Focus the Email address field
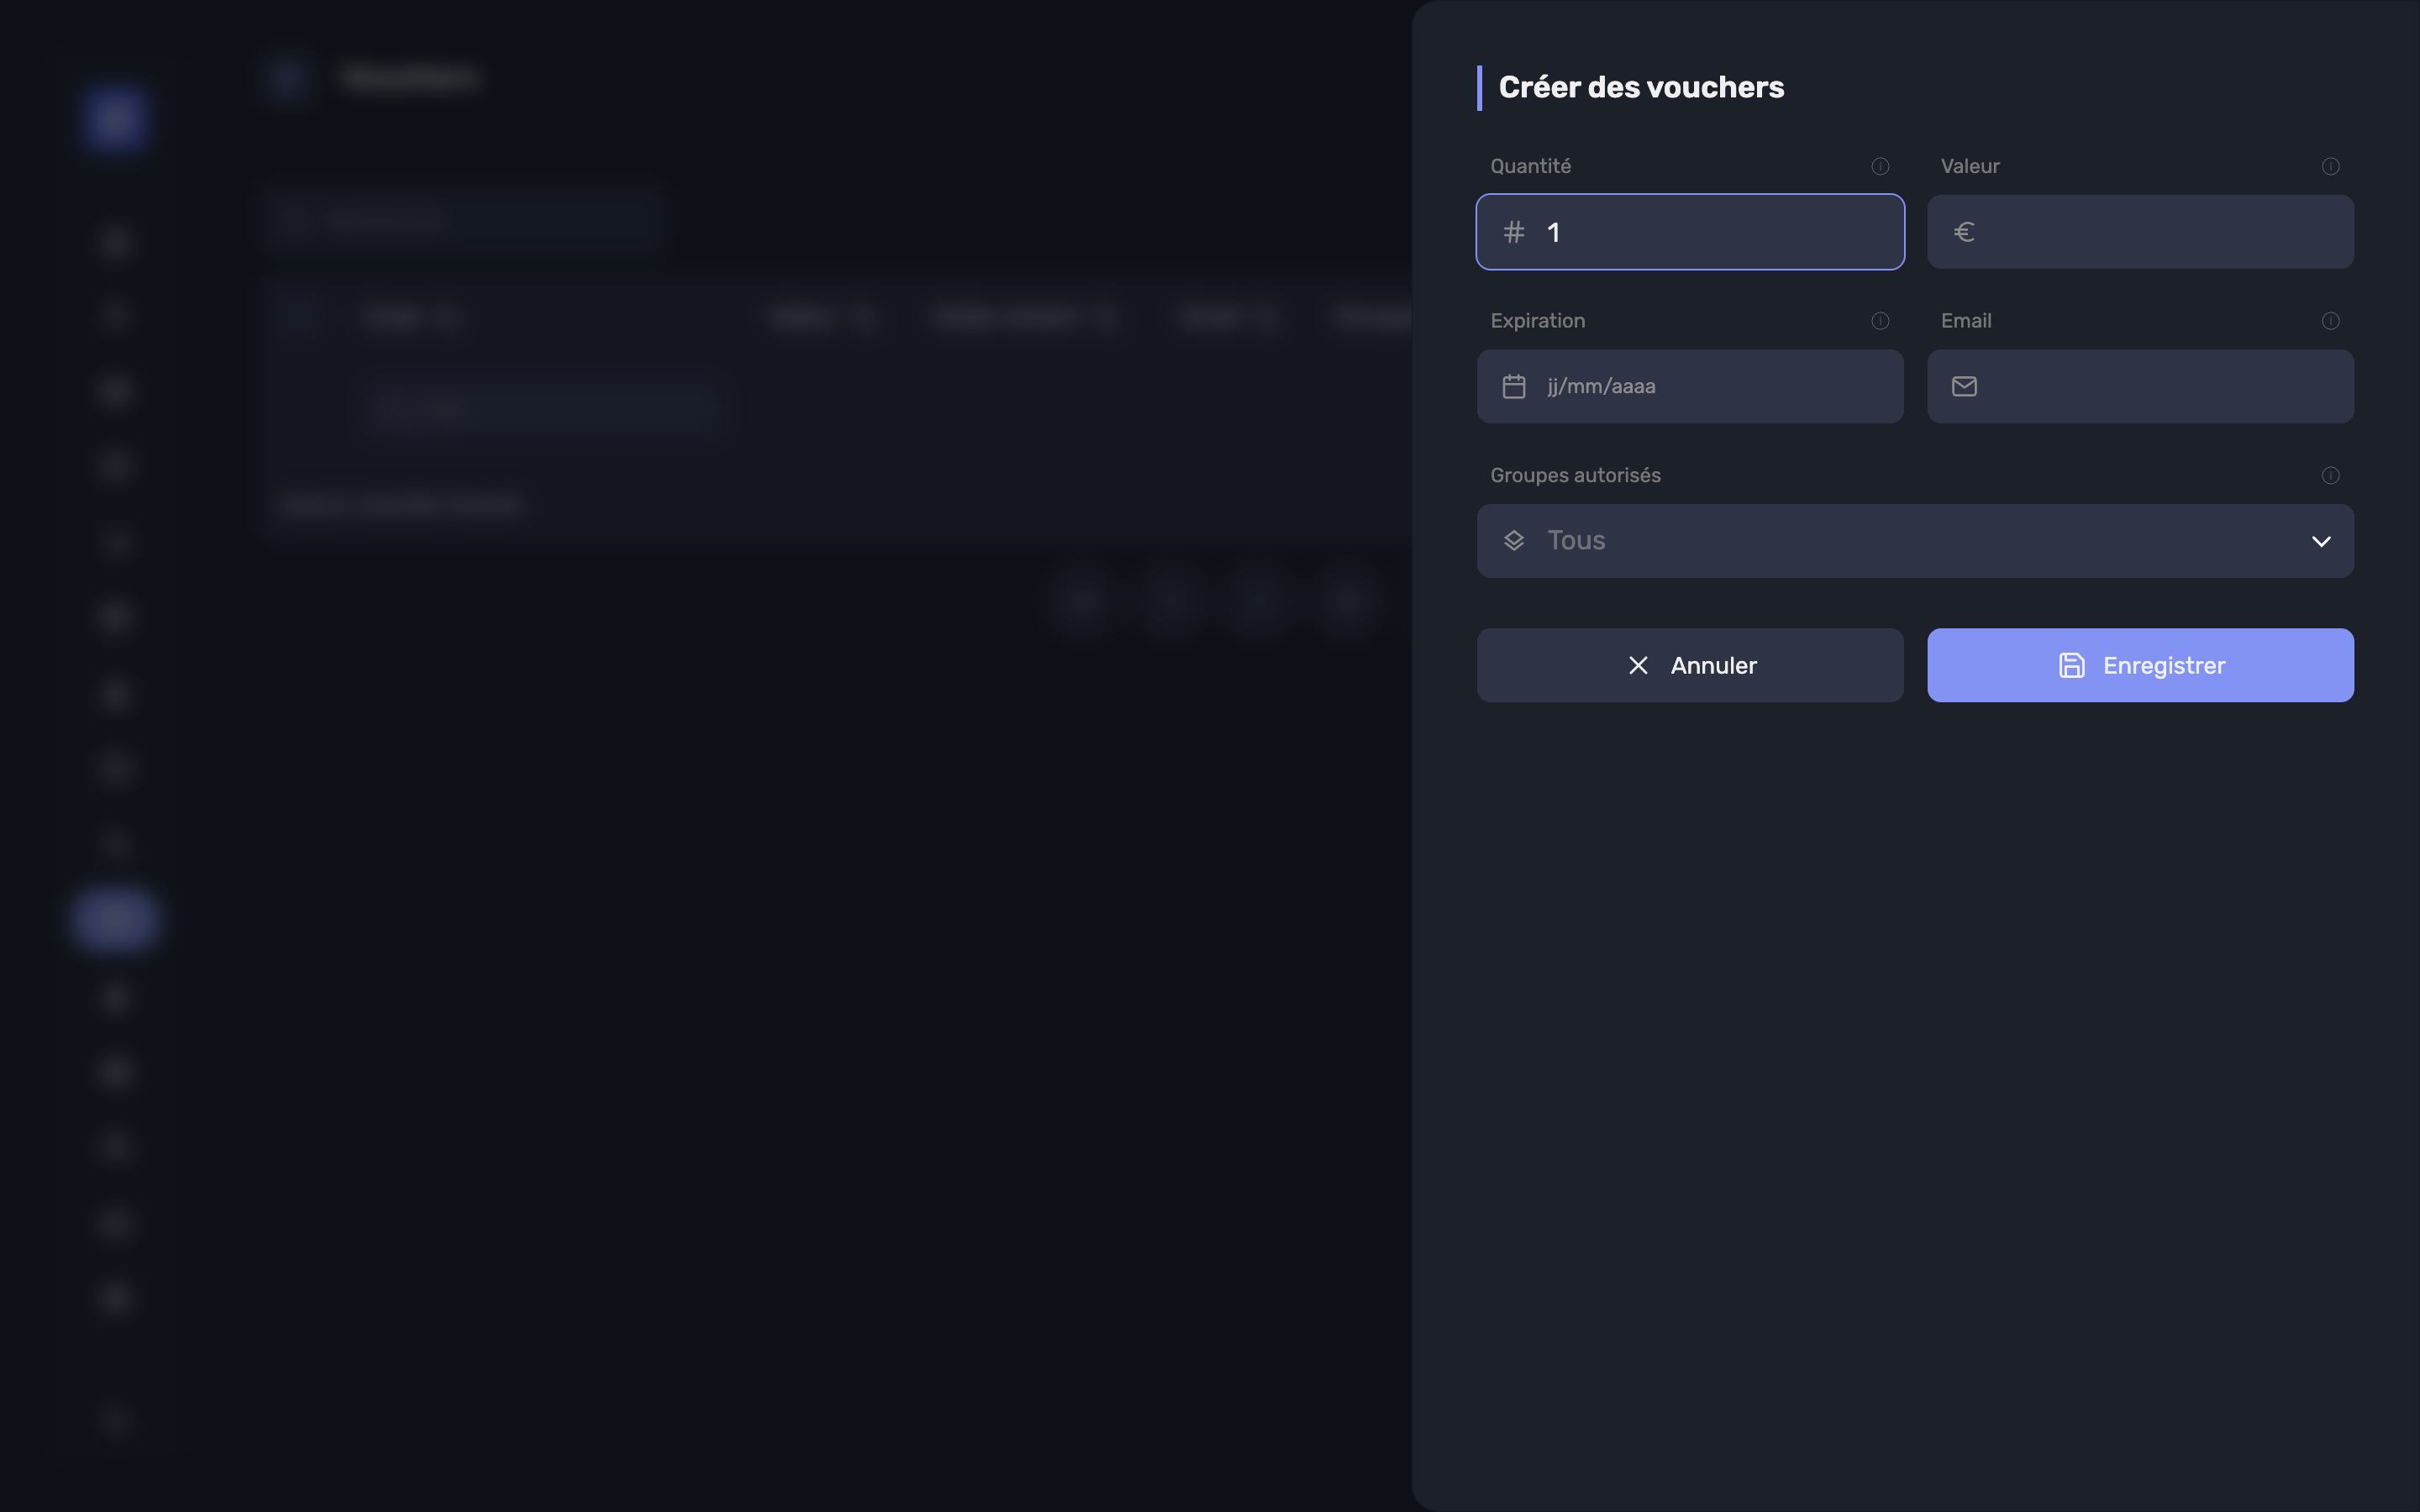 pos(2140,386)
